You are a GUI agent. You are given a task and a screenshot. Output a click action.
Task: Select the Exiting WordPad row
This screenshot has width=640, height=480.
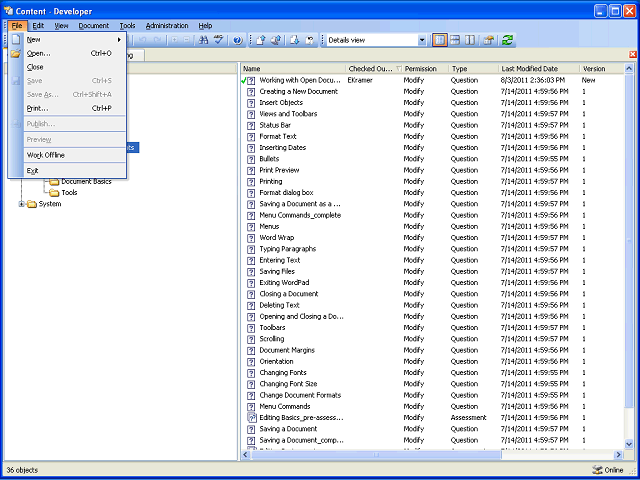(432, 283)
